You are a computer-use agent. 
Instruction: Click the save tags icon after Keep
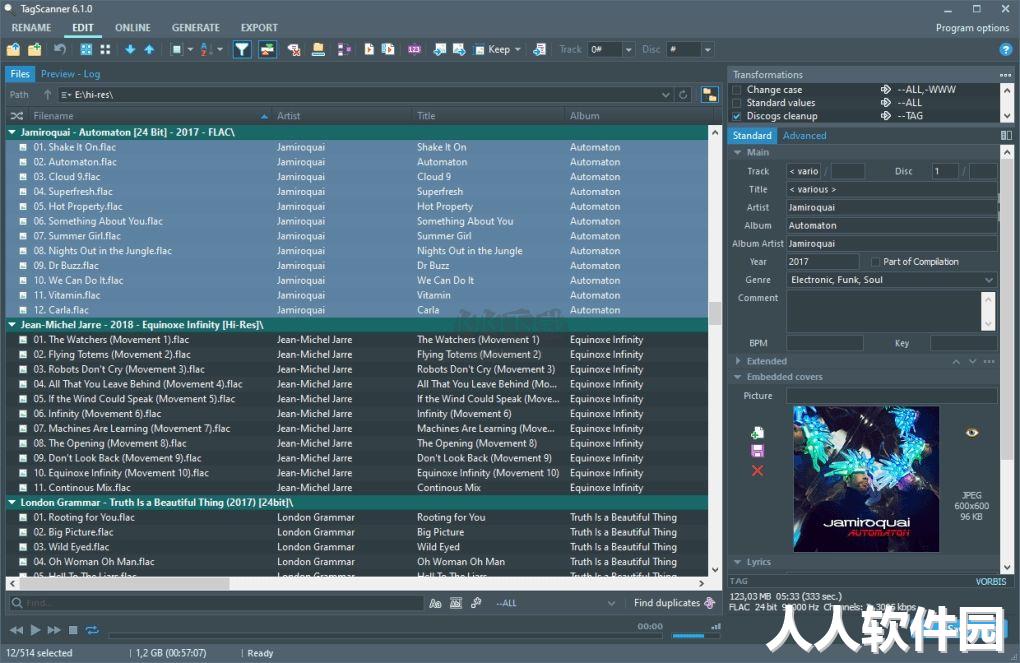(539, 49)
